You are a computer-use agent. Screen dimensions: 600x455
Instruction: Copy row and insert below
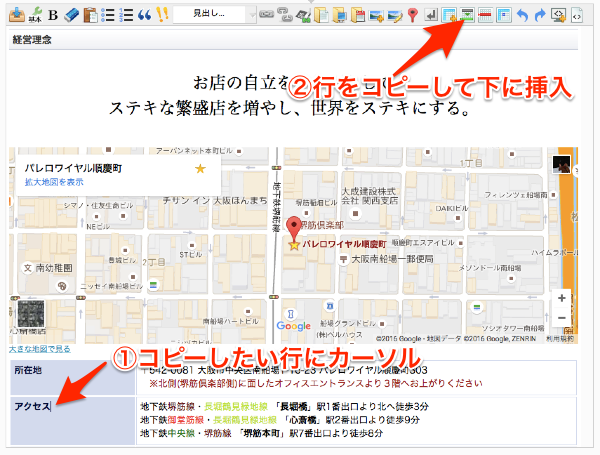(467, 15)
